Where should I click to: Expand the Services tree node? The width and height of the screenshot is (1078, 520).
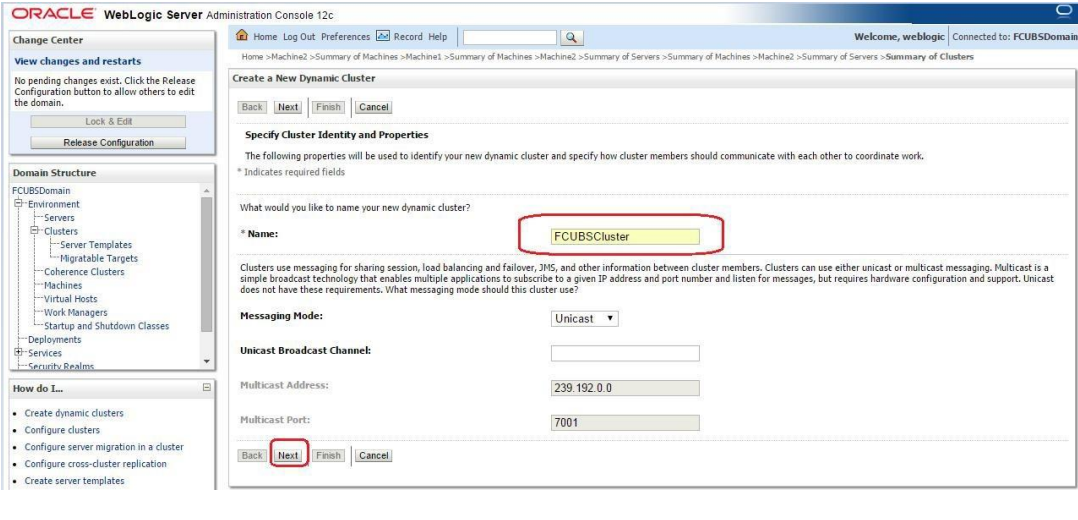coord(18,353)
